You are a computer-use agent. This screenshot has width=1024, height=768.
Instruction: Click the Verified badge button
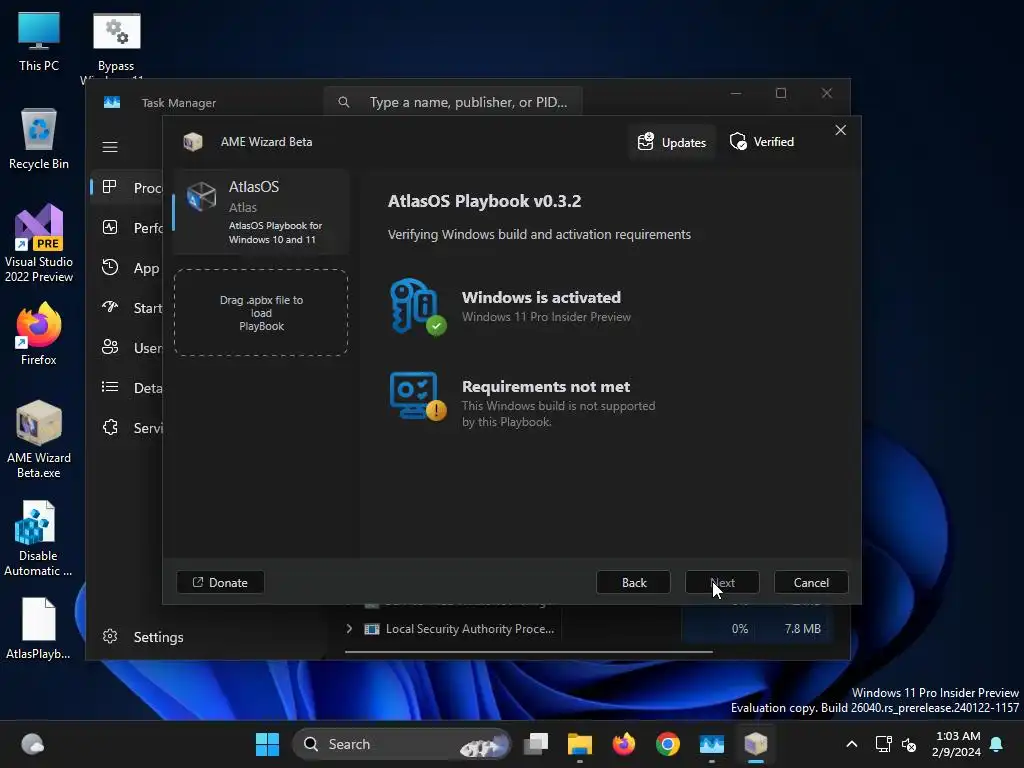(762, 142)
